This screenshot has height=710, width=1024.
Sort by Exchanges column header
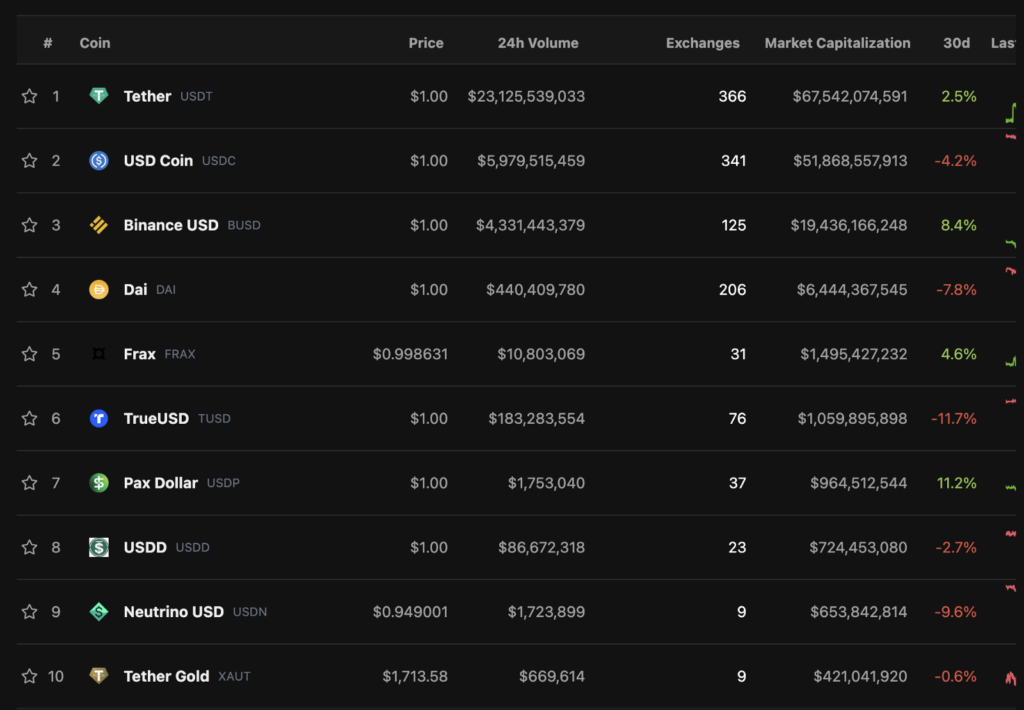pyautogui.click(x=703, y=43)
